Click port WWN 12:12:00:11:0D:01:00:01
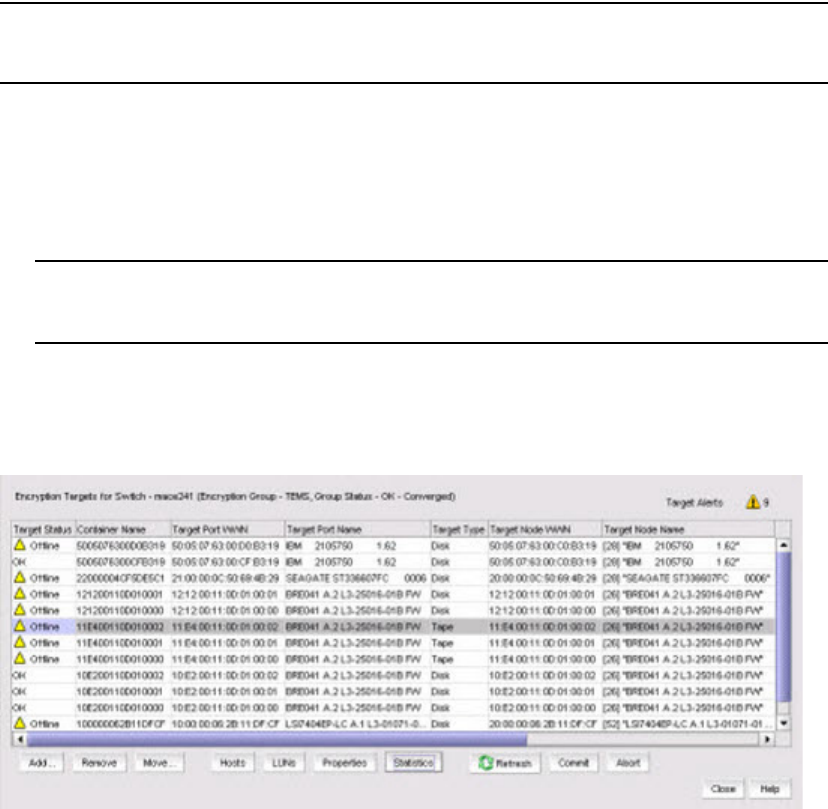This screenshot has height=809, width=828. [x=225, y=595]
